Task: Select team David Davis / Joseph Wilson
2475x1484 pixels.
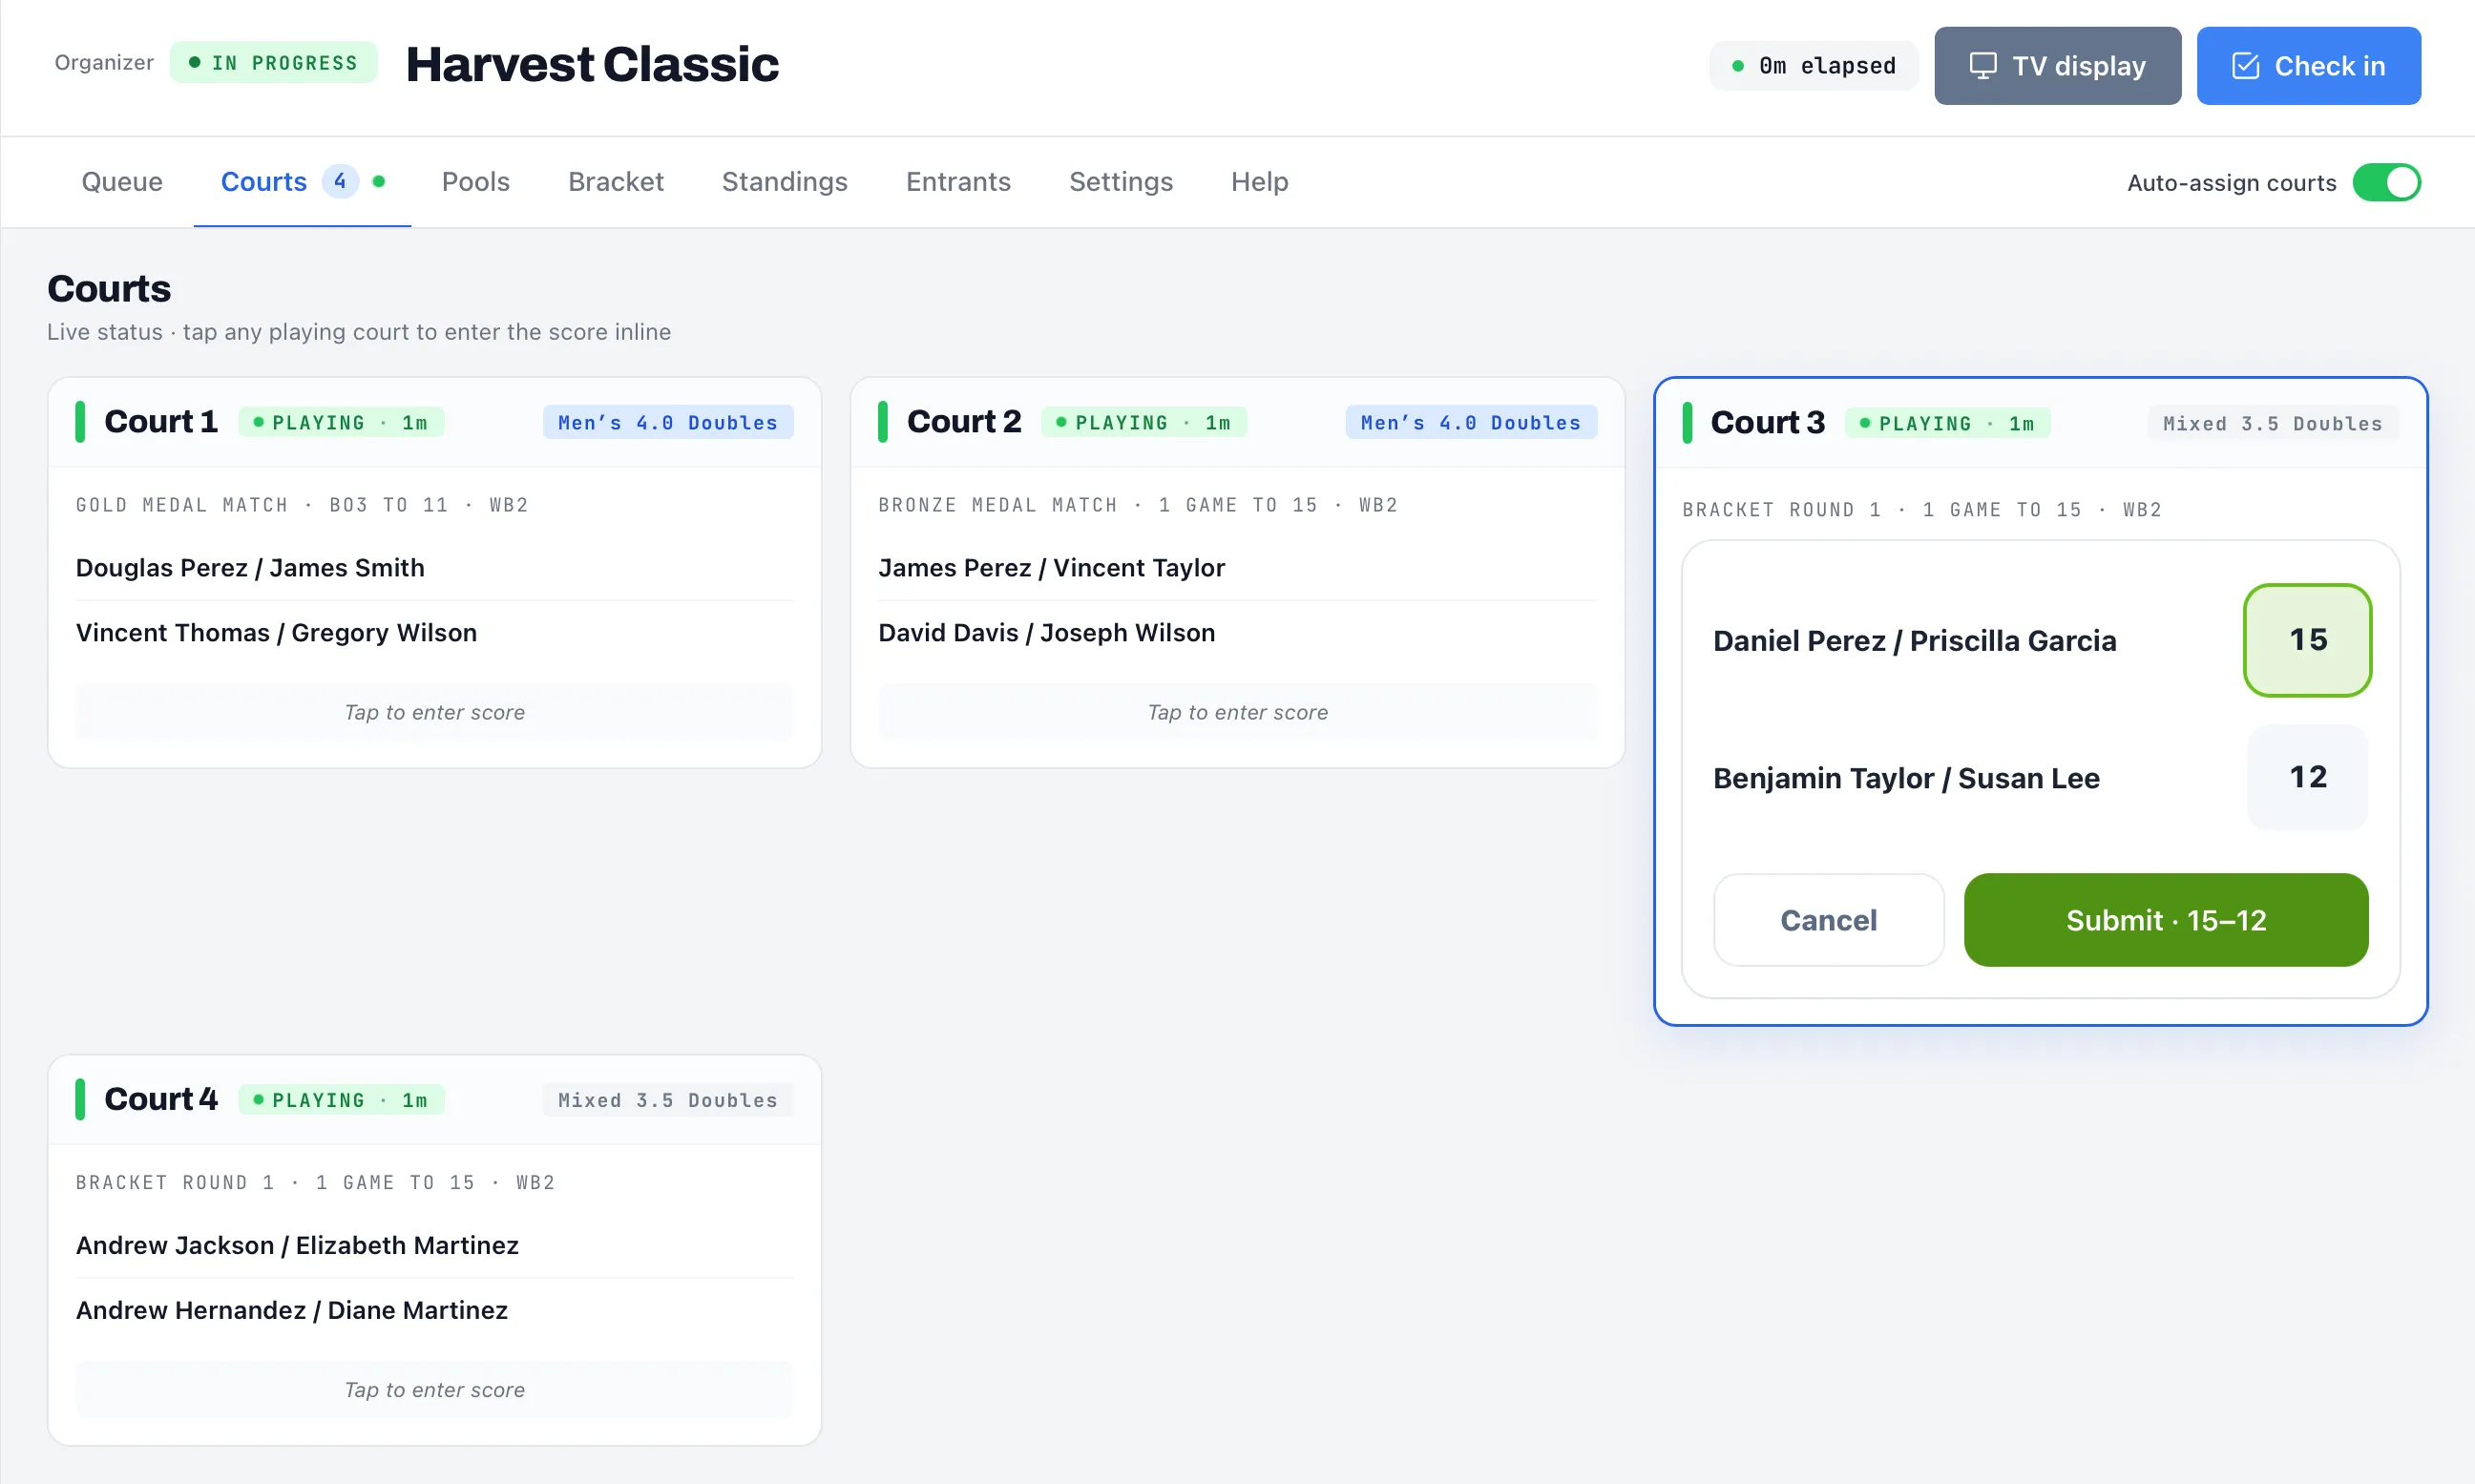Action: 1047,633
